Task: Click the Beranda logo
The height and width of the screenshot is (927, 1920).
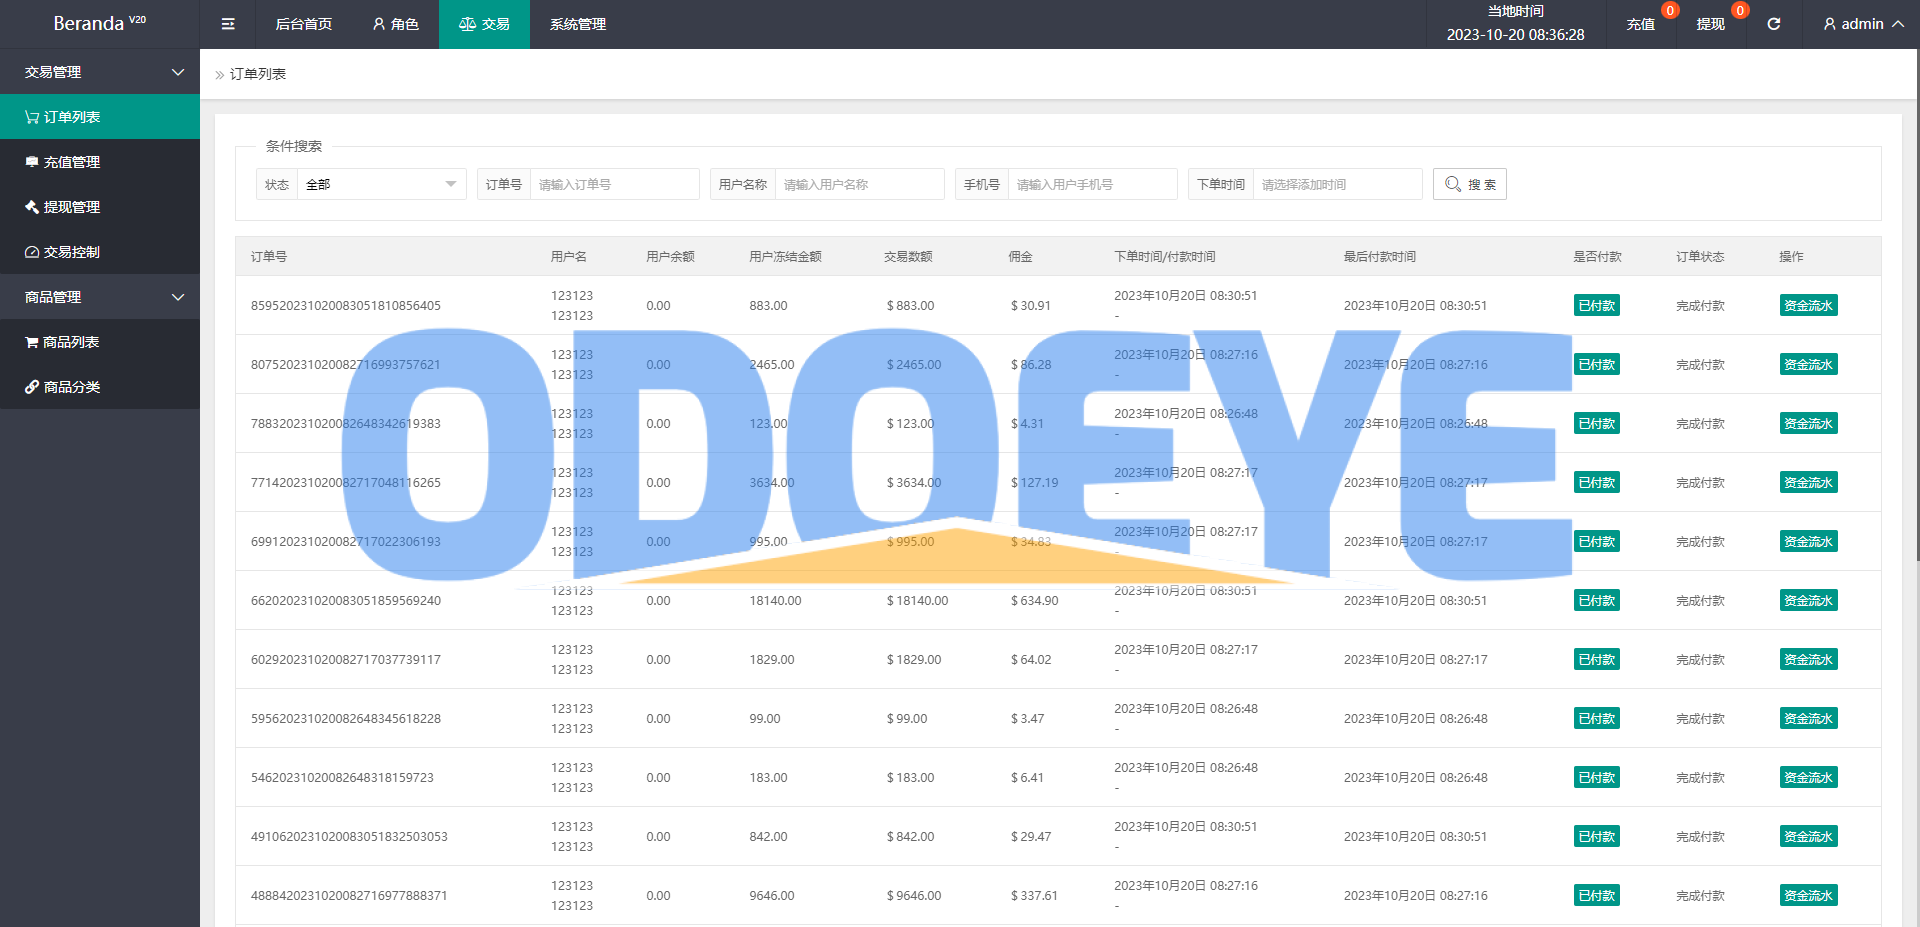Action: pyautogui.click(x=99, y=23)
